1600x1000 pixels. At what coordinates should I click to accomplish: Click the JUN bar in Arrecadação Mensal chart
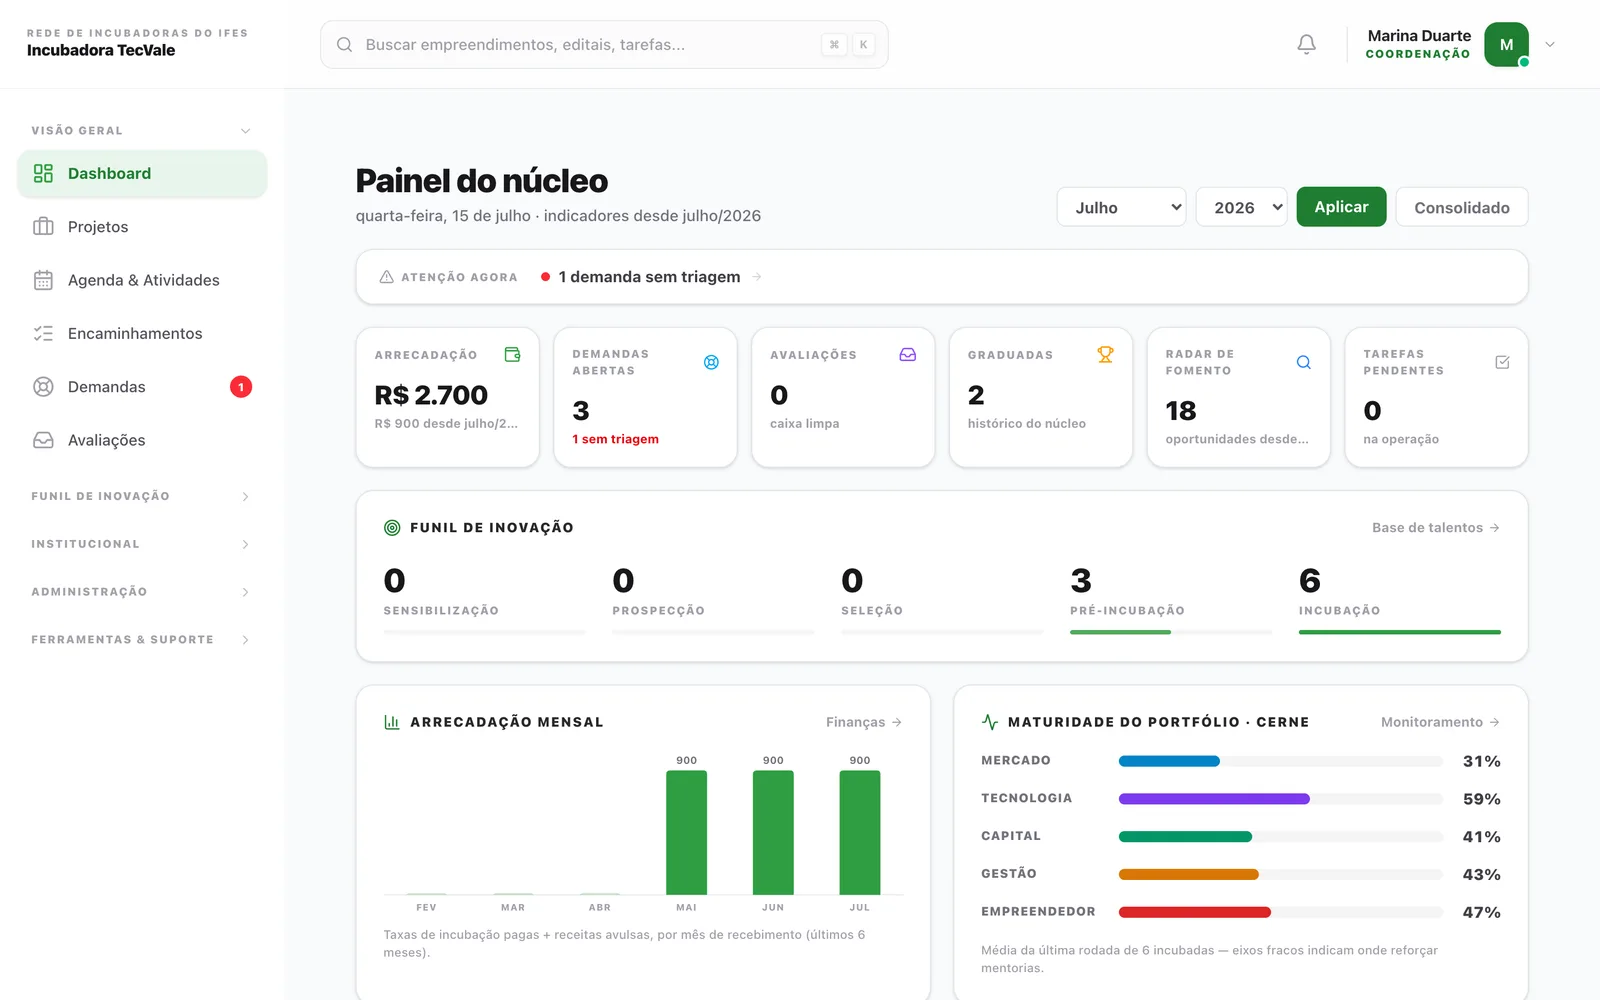(x=773, y=832)
